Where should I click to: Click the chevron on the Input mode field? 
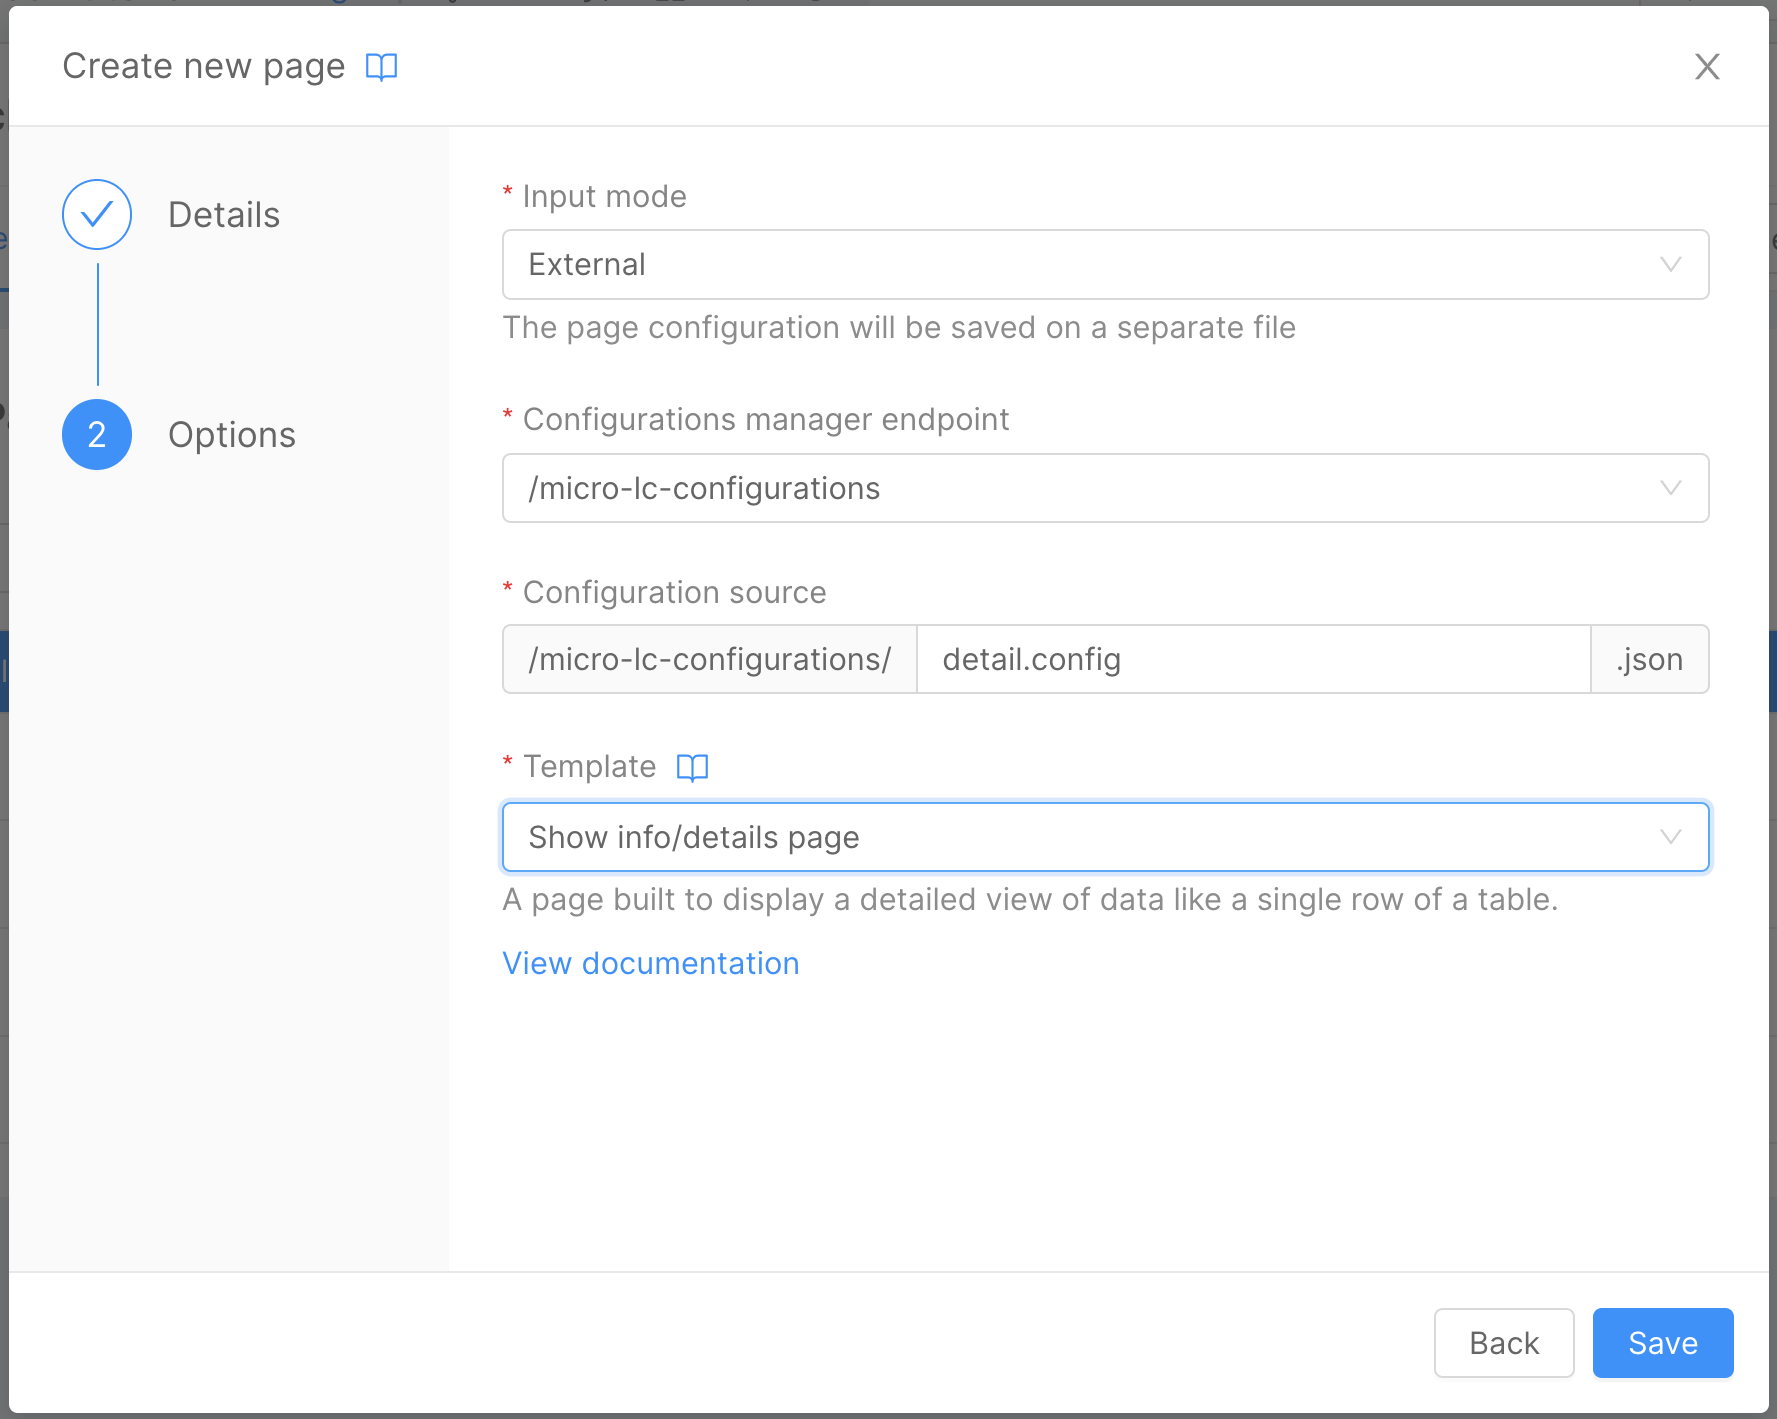(x=1669, y=264)
